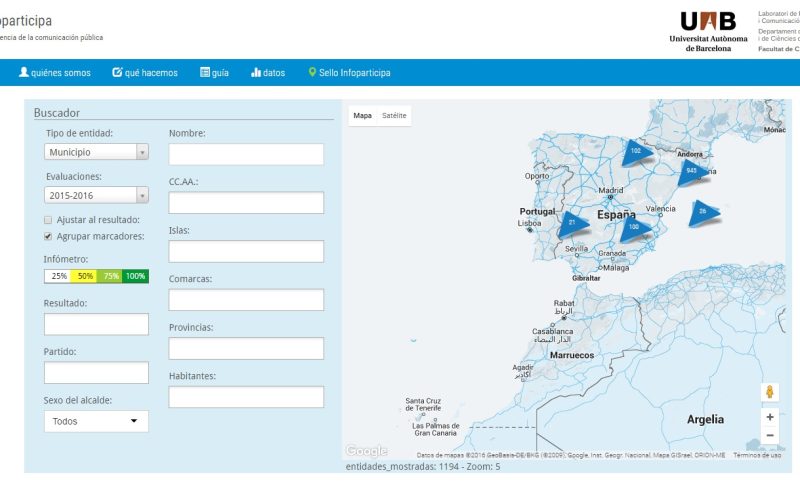Screen dimensions: 800x500
Task: Click the Google logo on the map
Action: click(x=366, y=451)
